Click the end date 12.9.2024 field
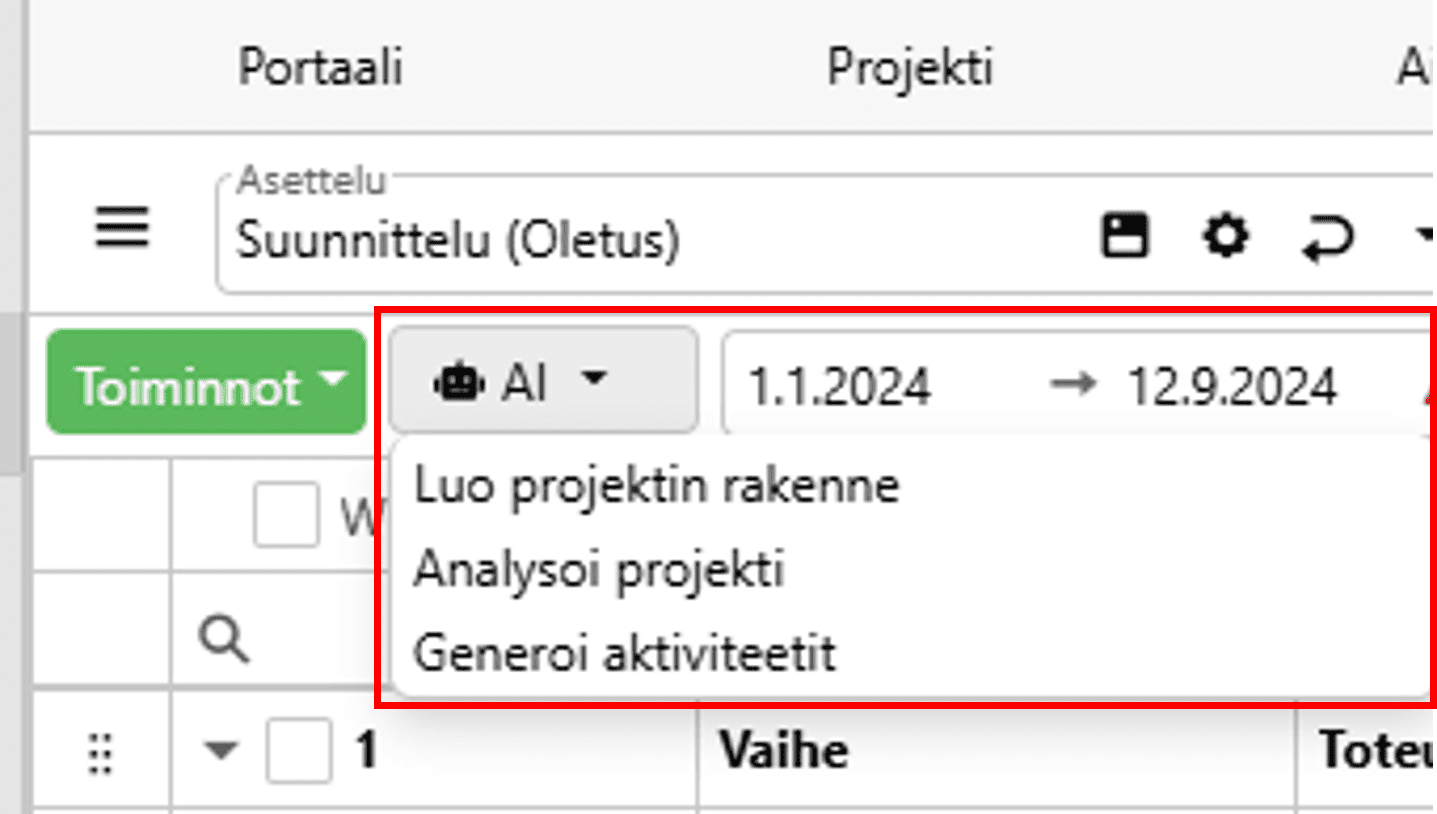This screenshot has height=814, width=1437. pyautogui.click(x=1232, y=386)
